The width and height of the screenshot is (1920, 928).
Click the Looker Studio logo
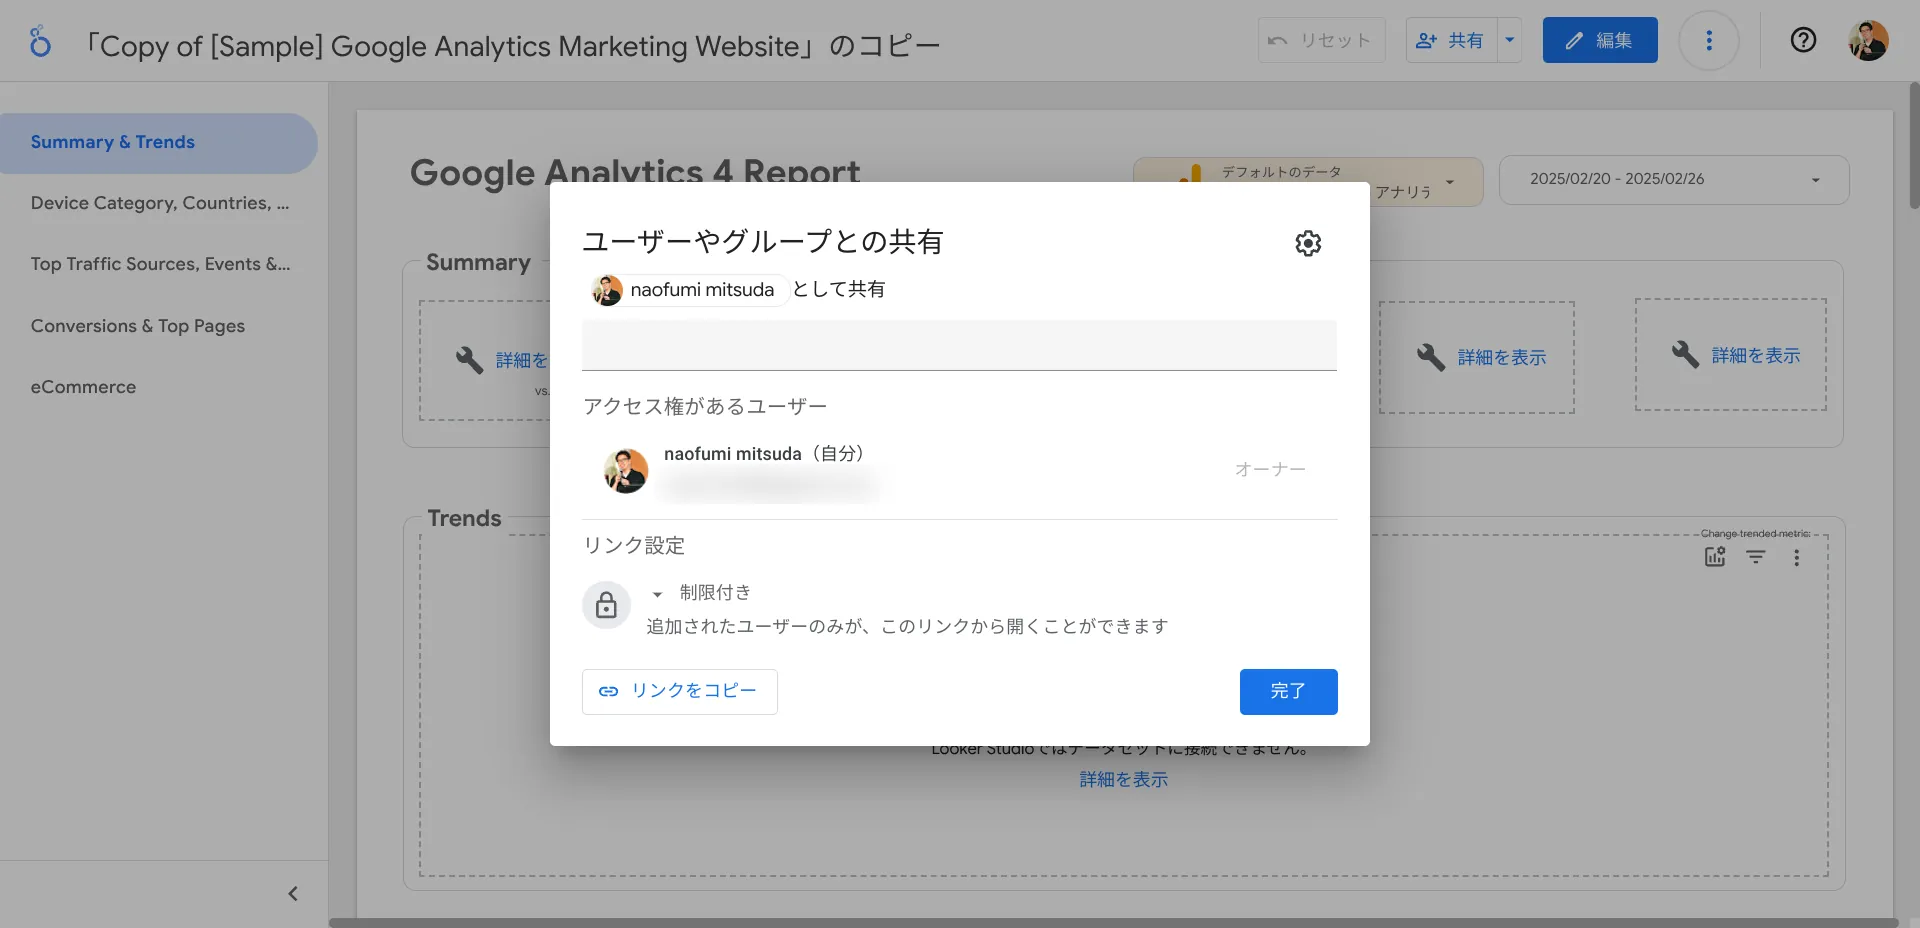40,41
